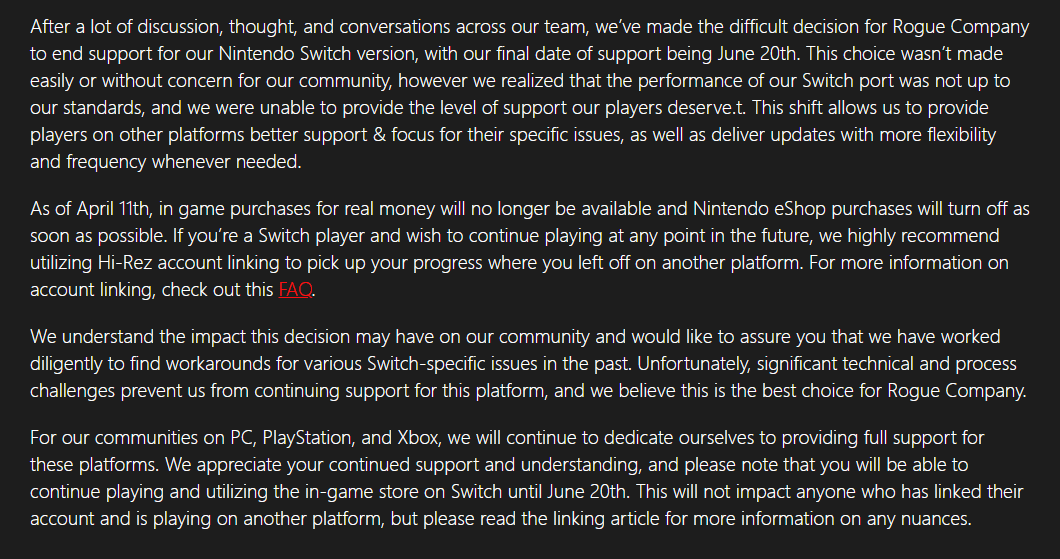
Task: Click the opening words 'After a lot of discussion'
Action: pyautogui.click(x=126, y=26)
